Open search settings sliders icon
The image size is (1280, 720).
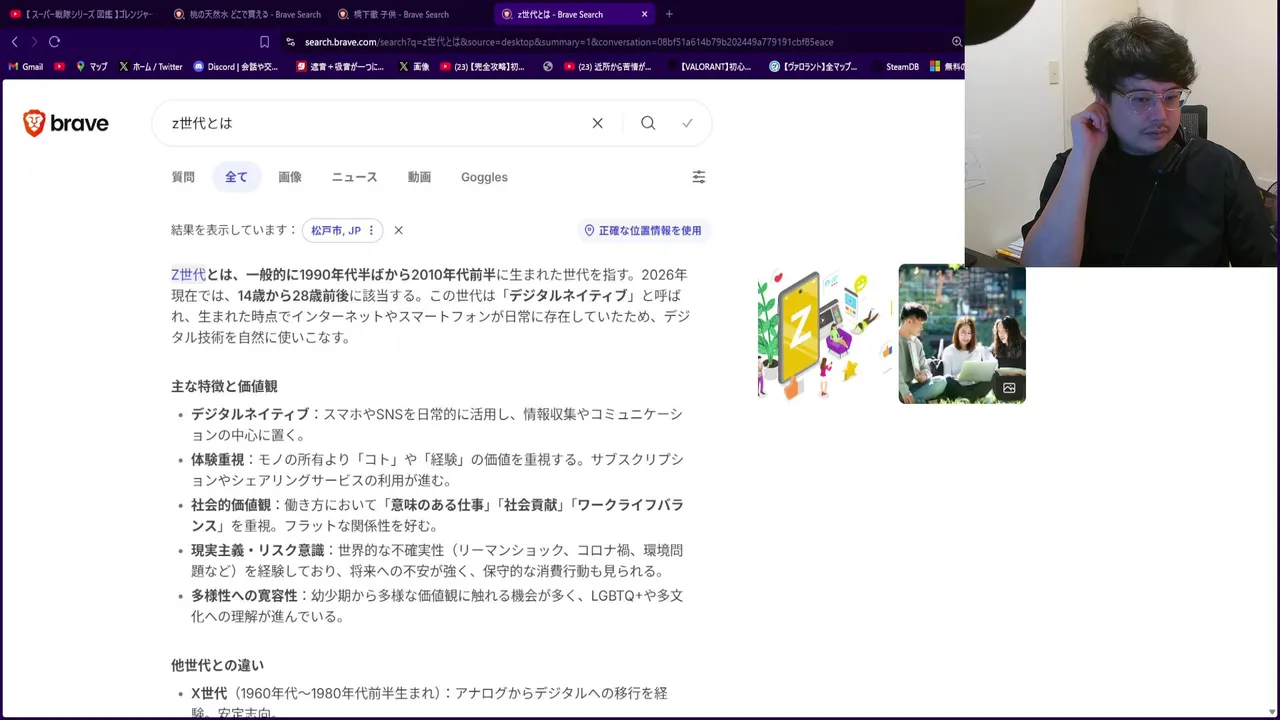(x=699, y=177)
